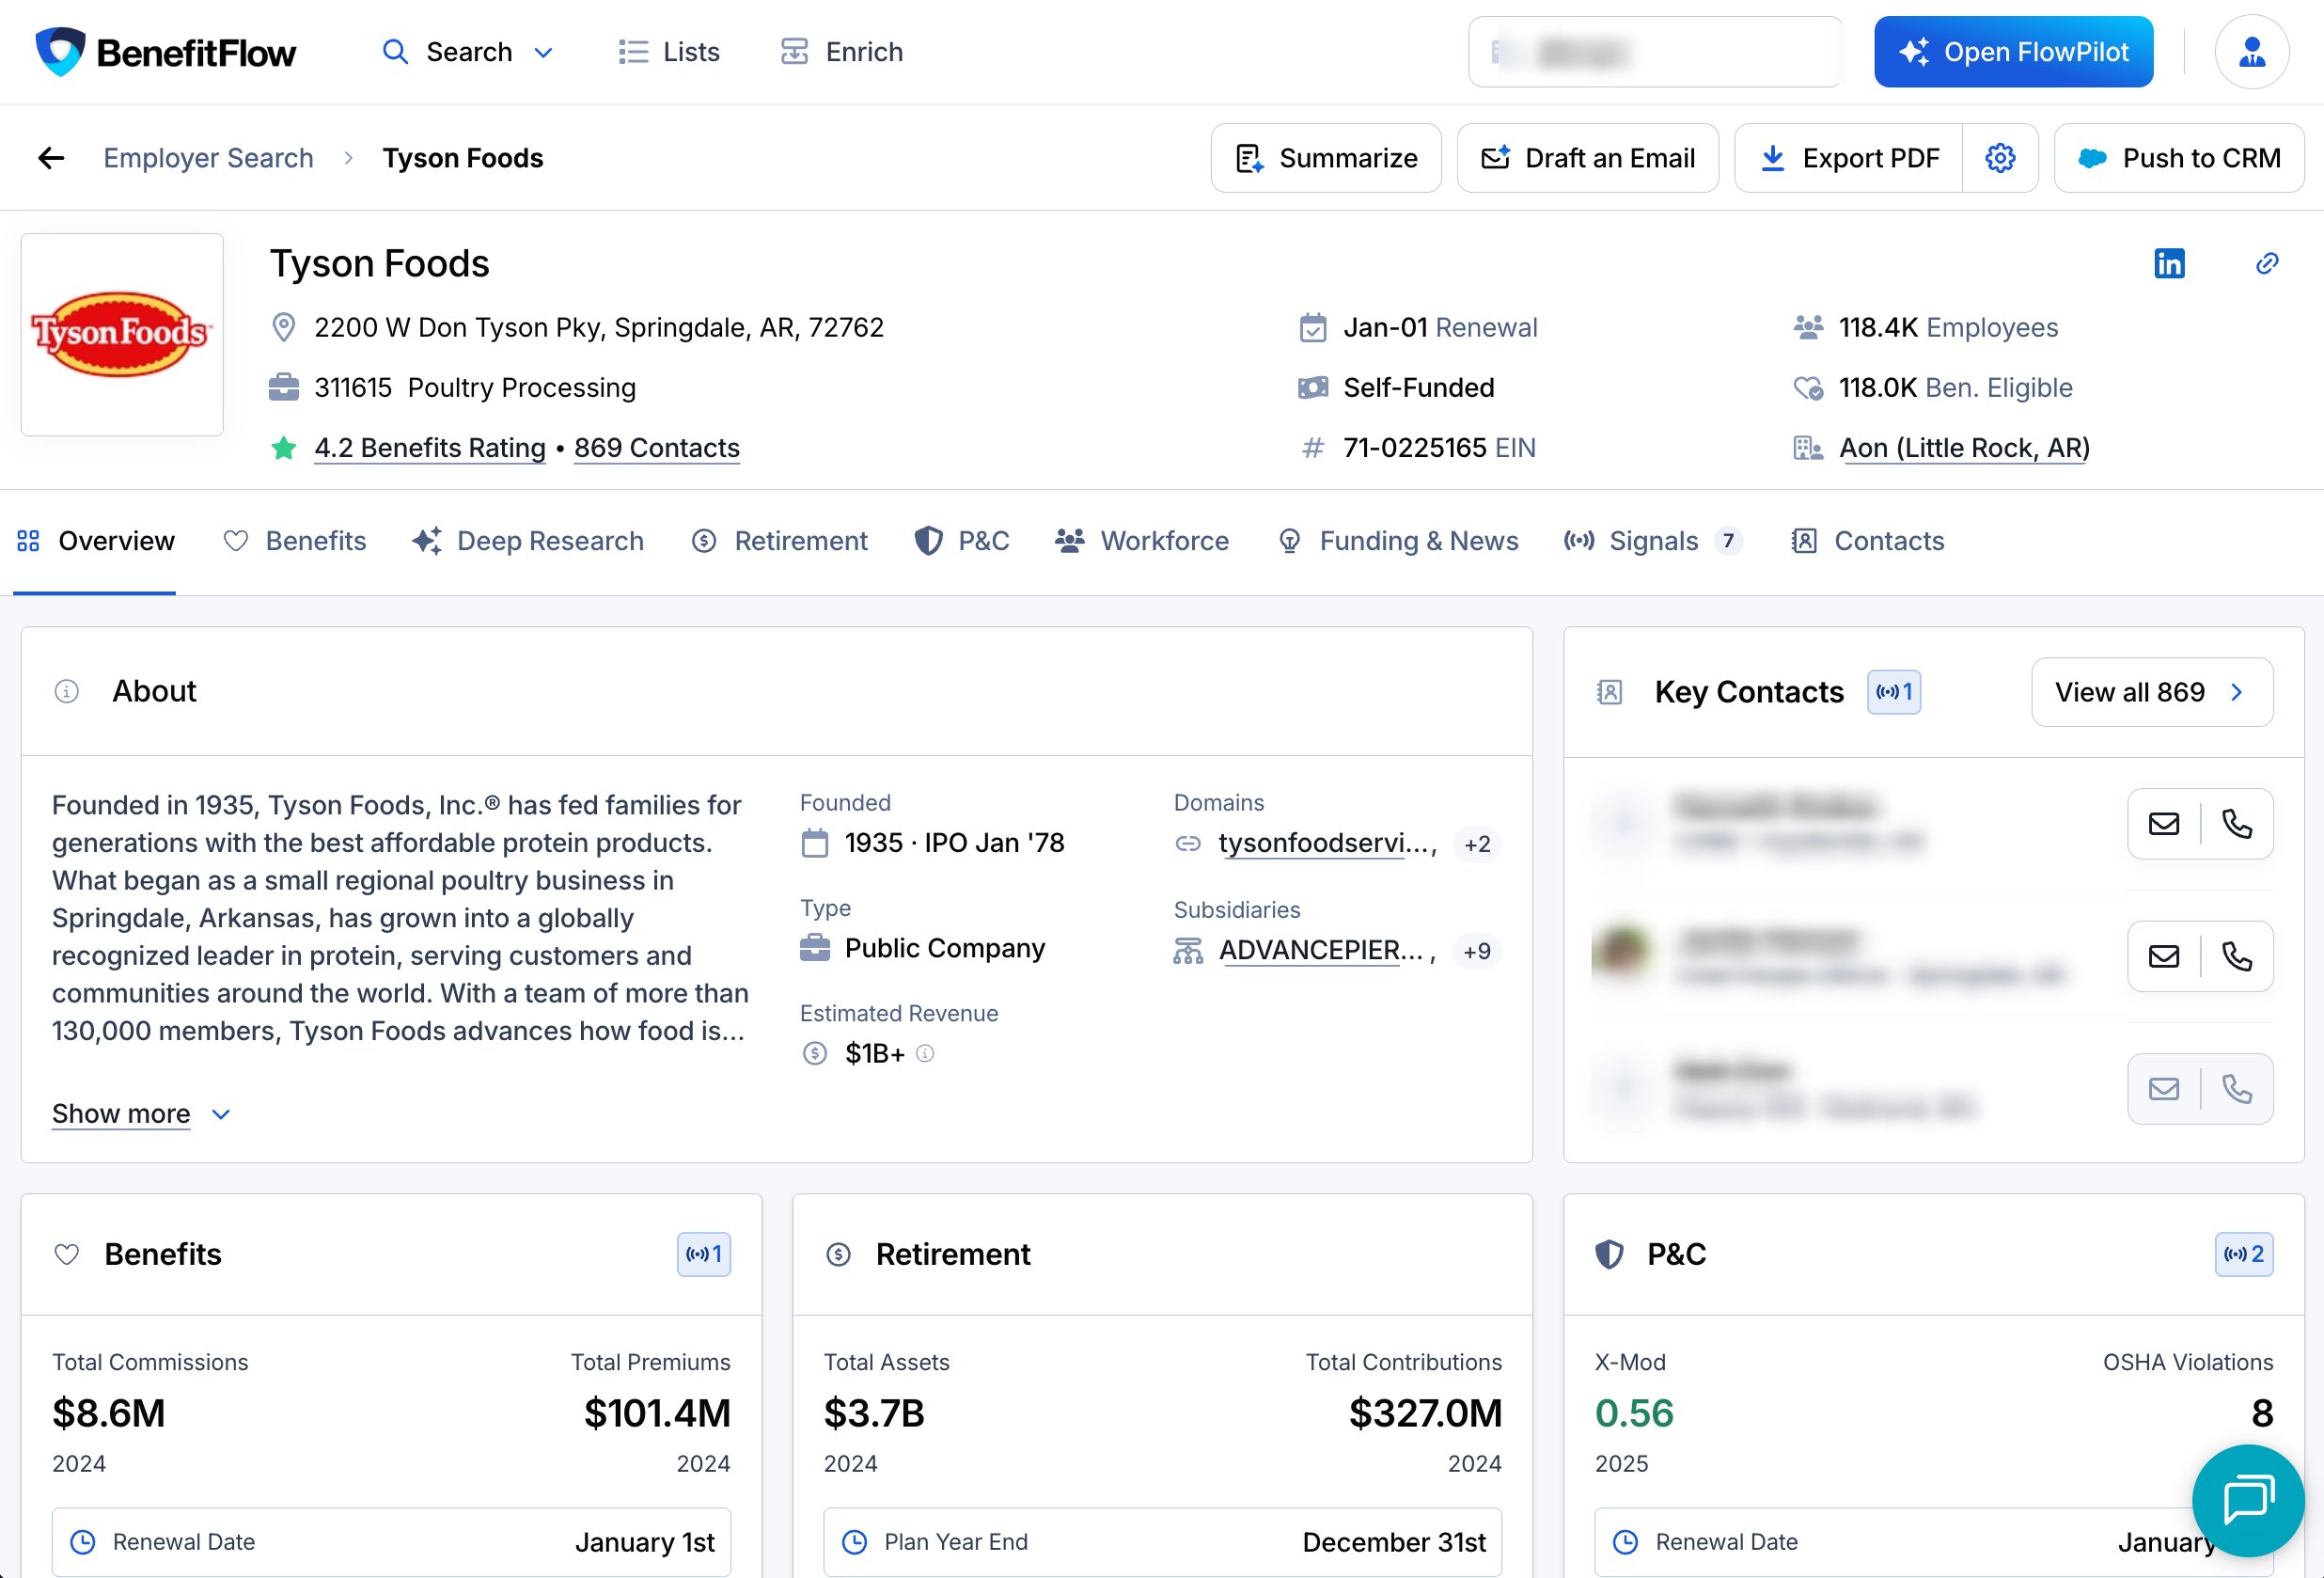
Task: Open the Tyson Foods LinkedIn page icon
Action: (2169, 263)
